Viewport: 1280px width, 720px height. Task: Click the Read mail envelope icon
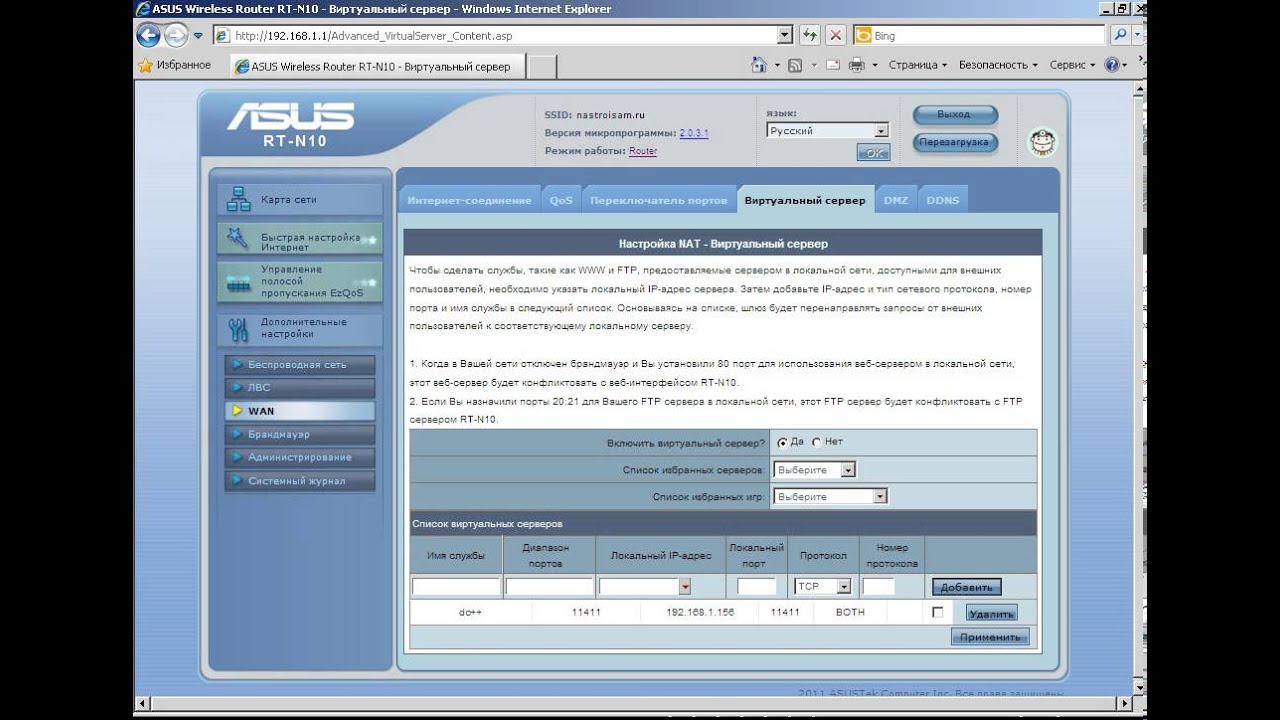833,65
